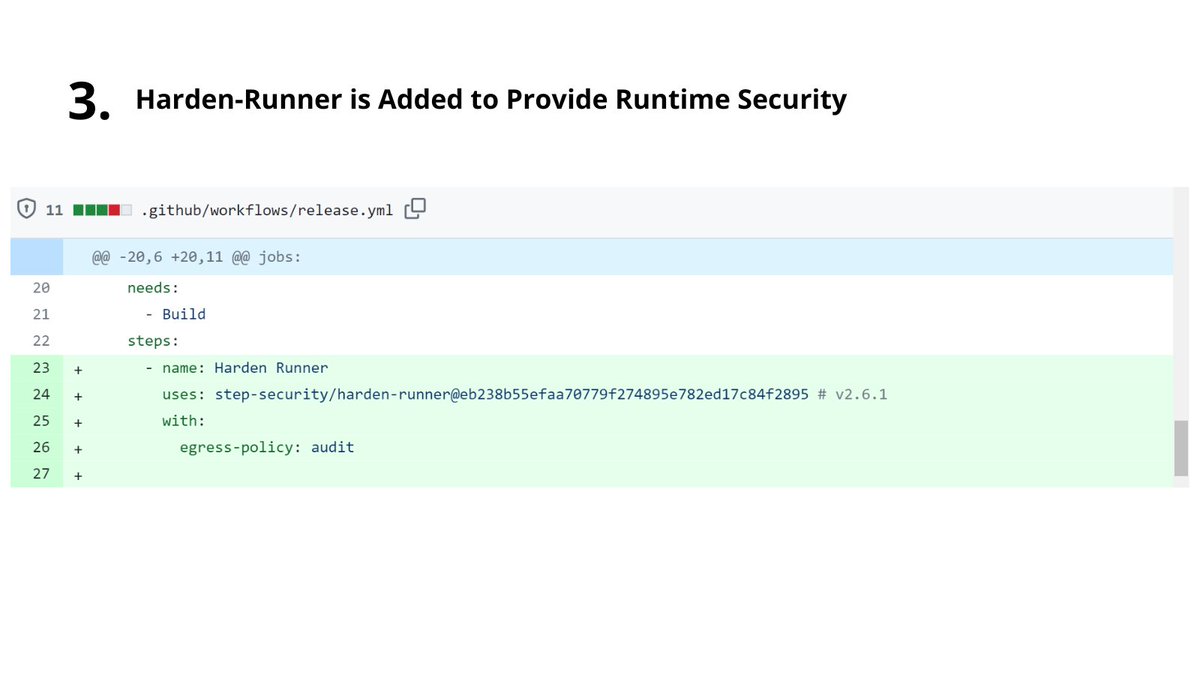Viewport: 1200px width, 675px height.
Task: Select added line number 23
Action: coord(41,367)
